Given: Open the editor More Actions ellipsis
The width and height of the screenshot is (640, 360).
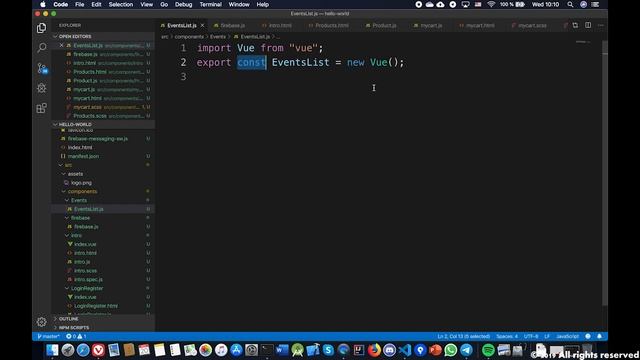Looking at the screenshot, I should tap(600, 25).
